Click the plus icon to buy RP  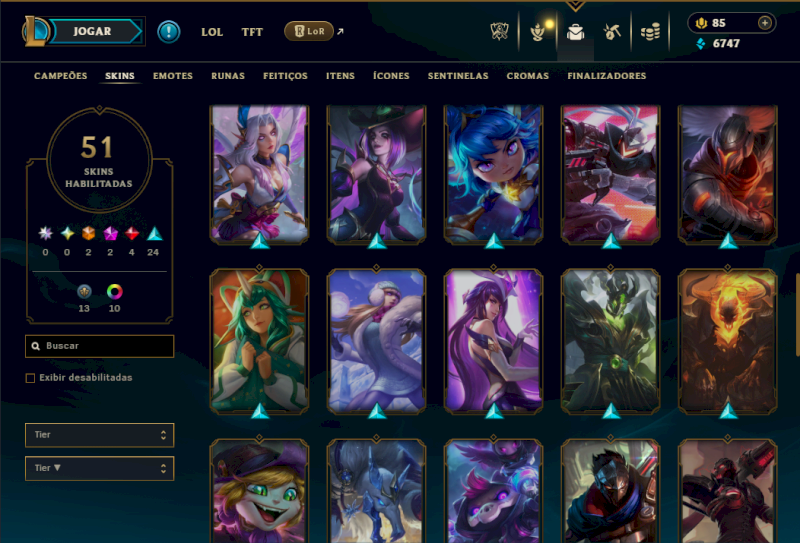(x=764, y=23)
